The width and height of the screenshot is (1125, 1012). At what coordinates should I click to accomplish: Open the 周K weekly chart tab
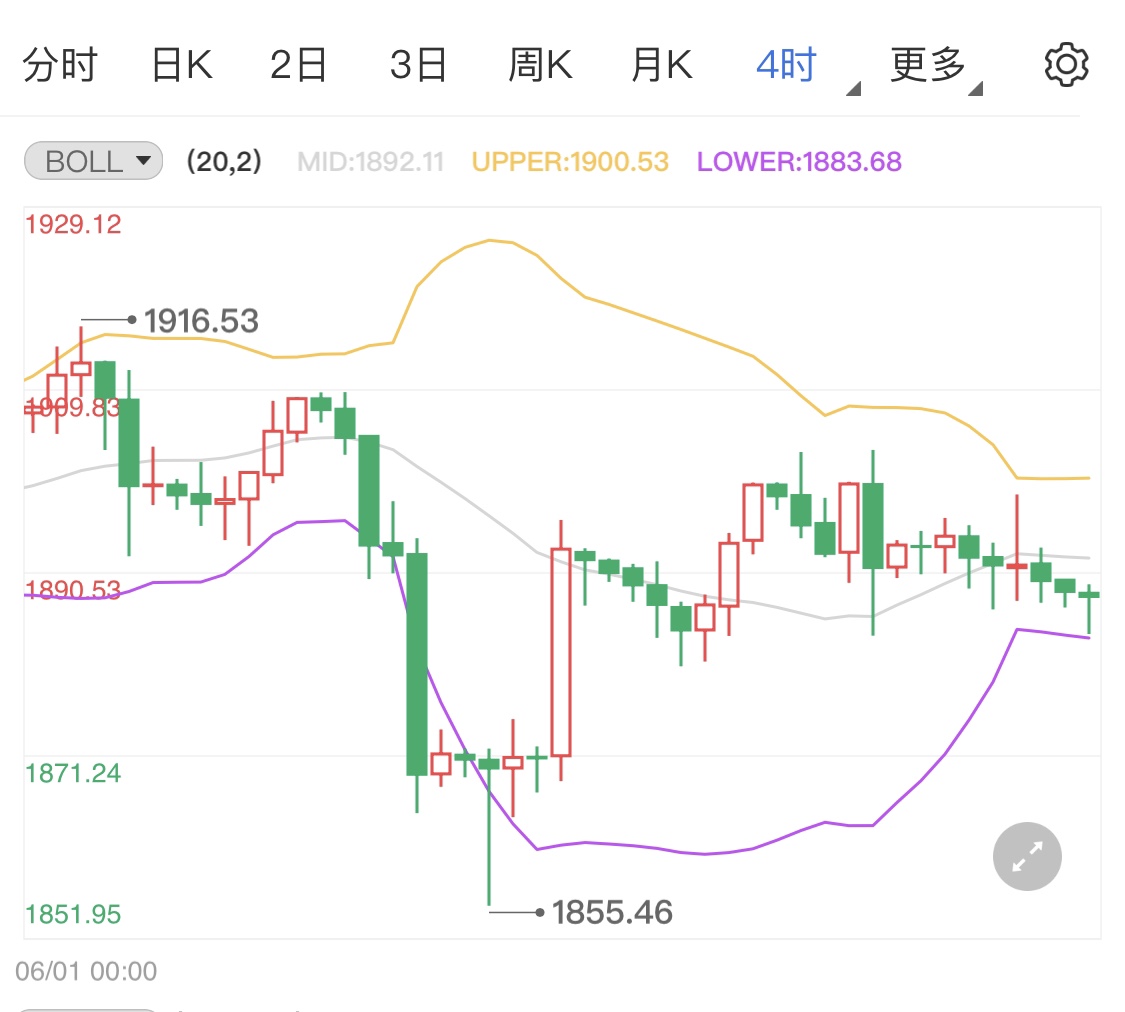tap(540, 65)
